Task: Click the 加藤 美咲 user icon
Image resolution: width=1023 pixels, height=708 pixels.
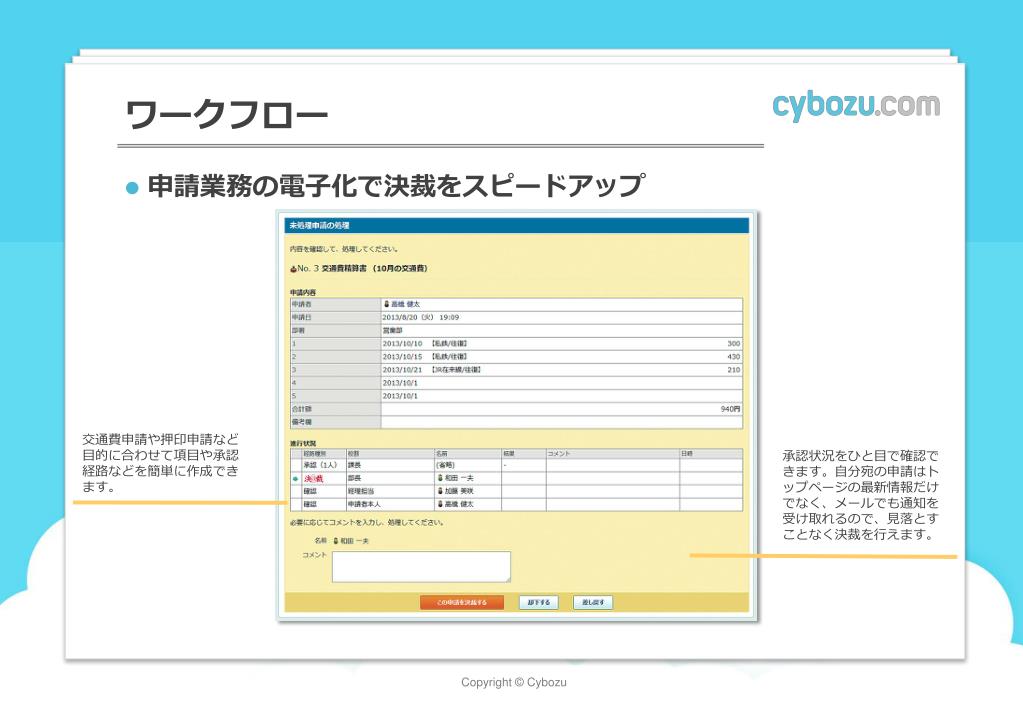Action: pyautogui.click(x=440, y=491)
